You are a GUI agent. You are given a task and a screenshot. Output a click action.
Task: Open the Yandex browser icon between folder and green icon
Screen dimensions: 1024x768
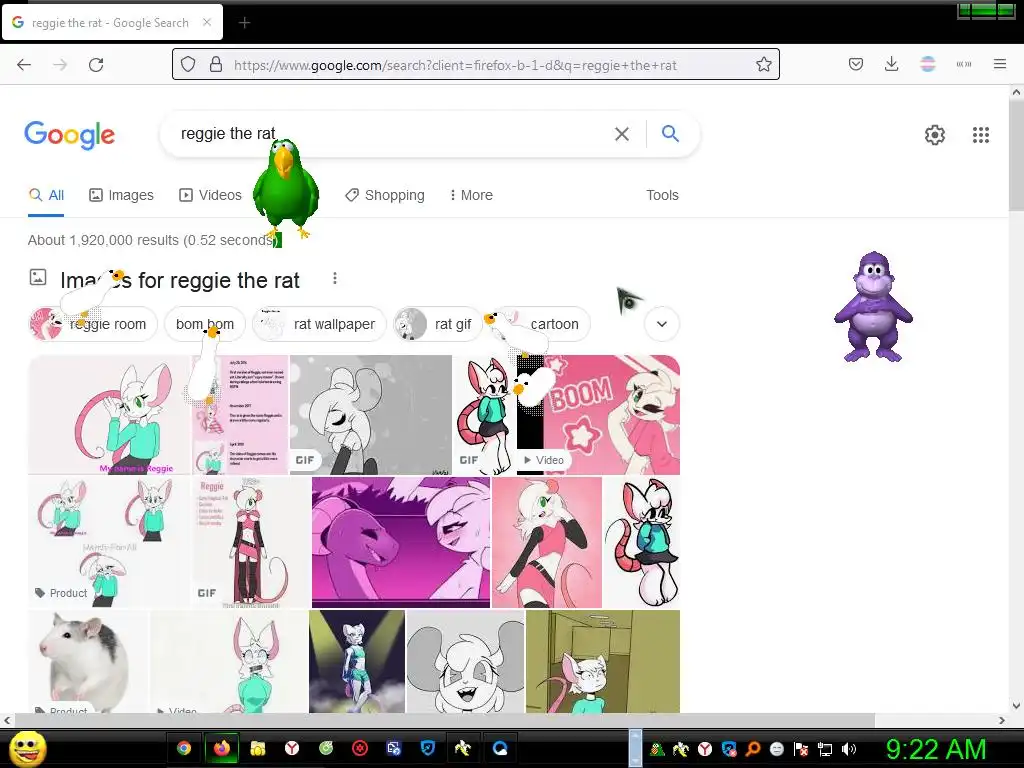tap(292, 748)
